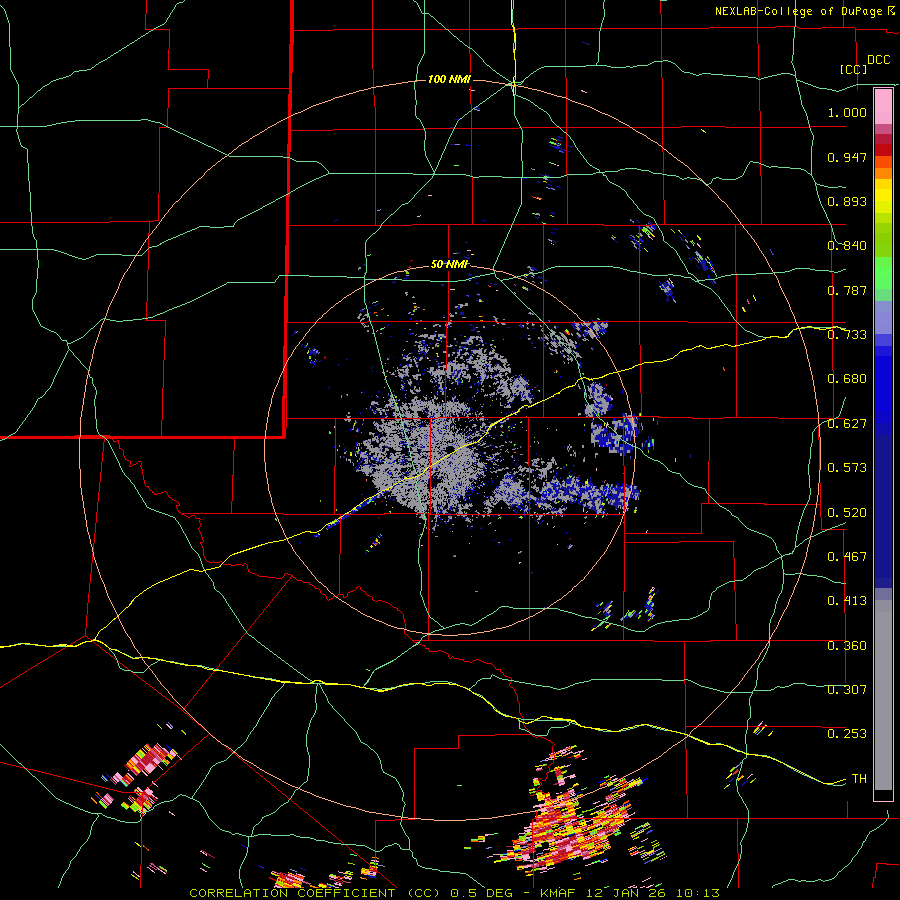Pick the bright green color bar segment
Viewport: 900px width, 900px height.
[883, 273]
